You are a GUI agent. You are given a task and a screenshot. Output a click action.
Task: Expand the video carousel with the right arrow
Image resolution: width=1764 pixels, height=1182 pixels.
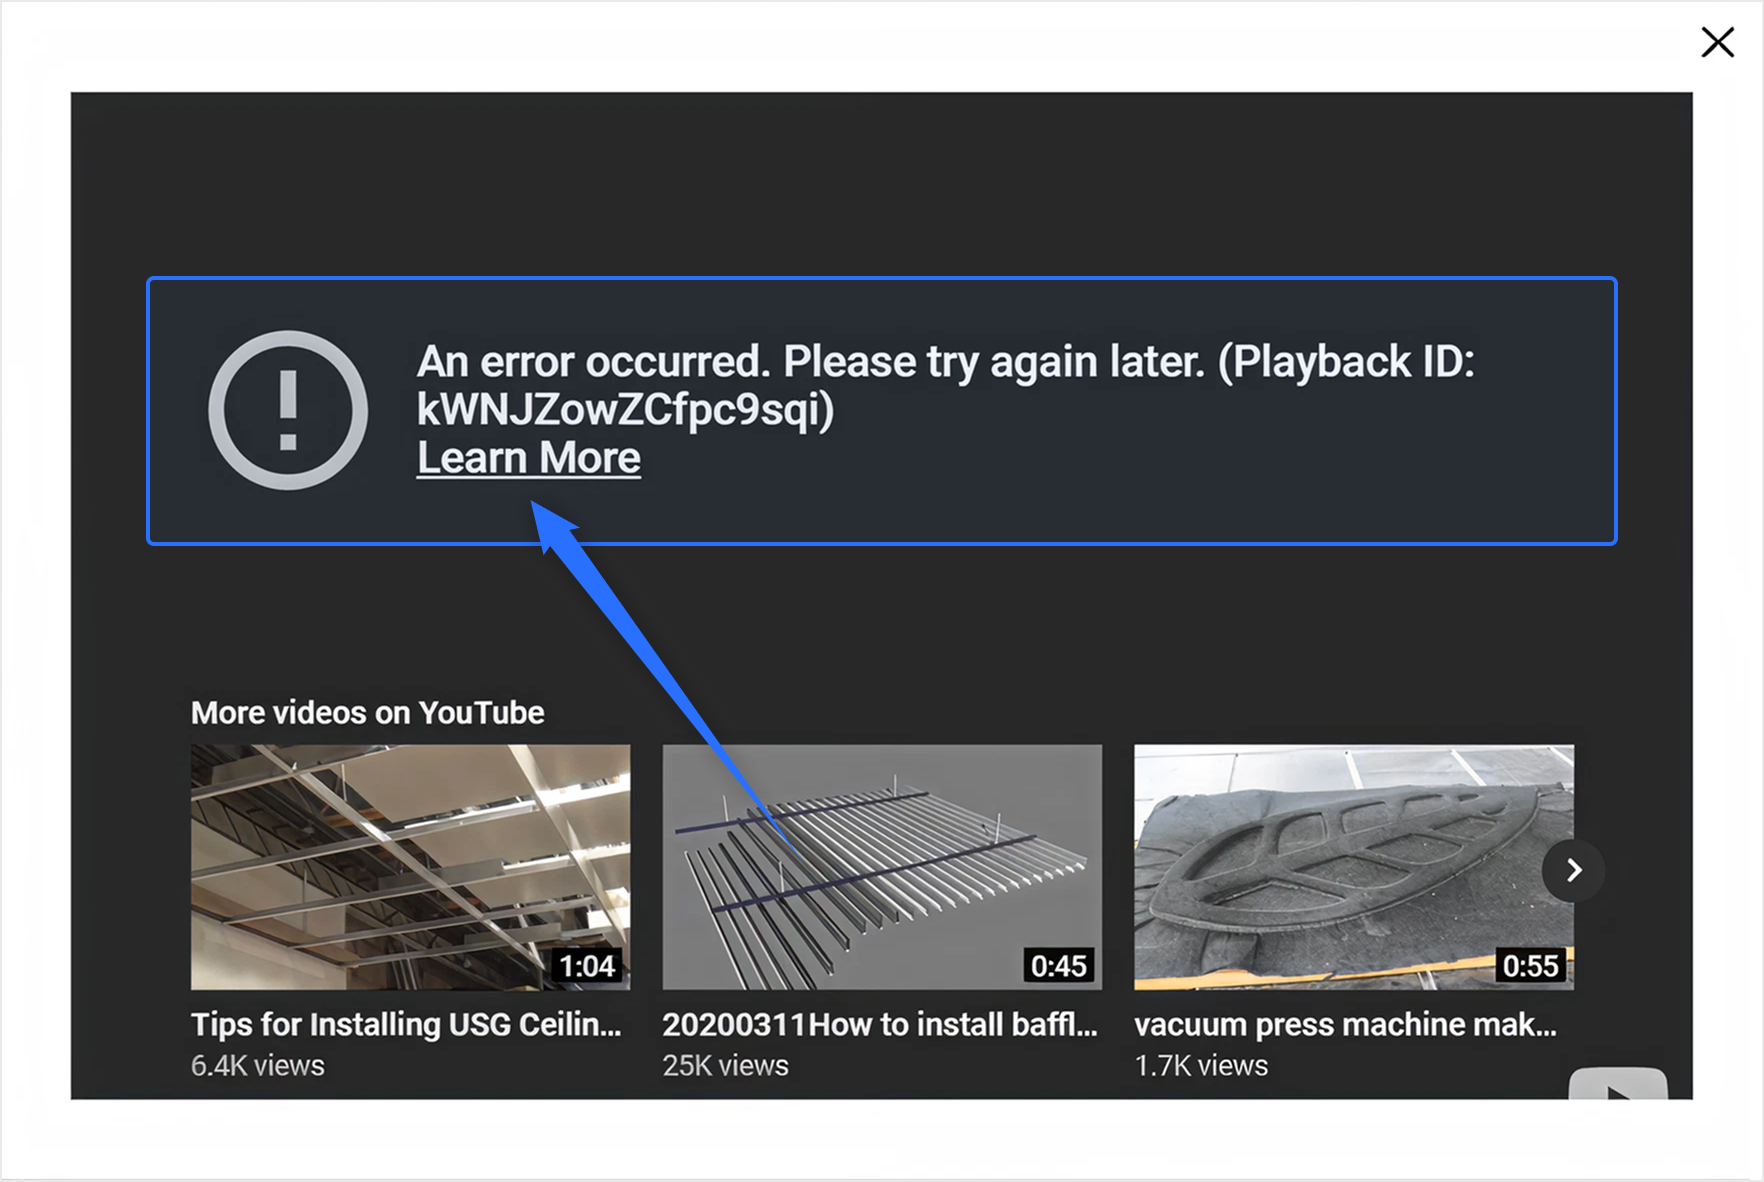tap(1573, 870)
